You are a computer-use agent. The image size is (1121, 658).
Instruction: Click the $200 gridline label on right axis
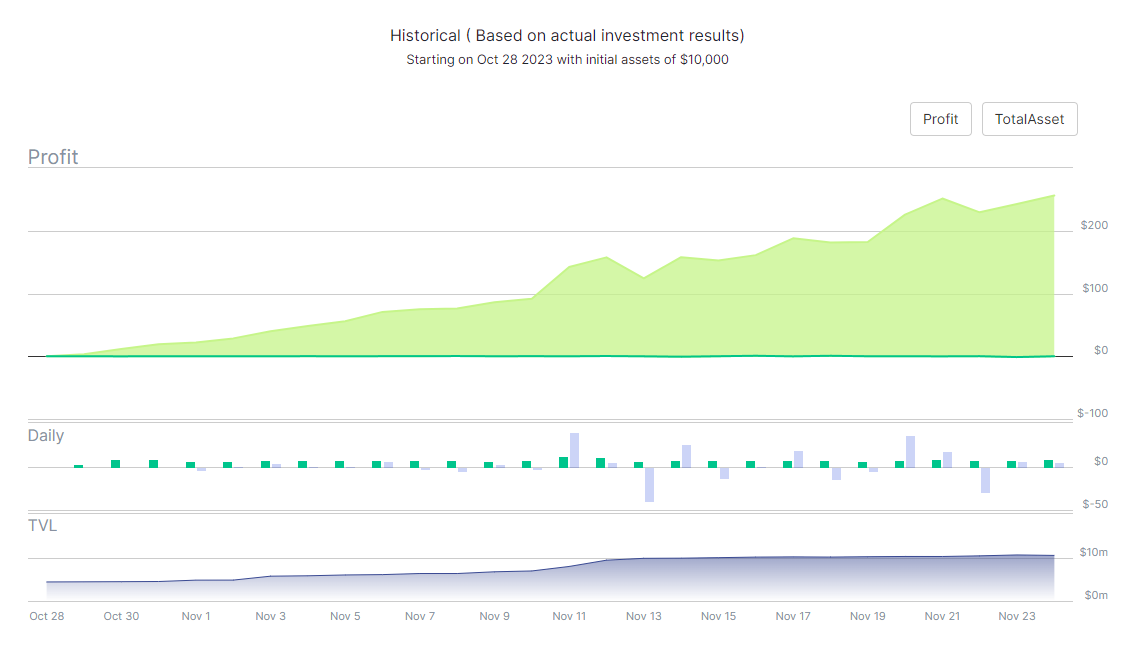[1095, 225]
